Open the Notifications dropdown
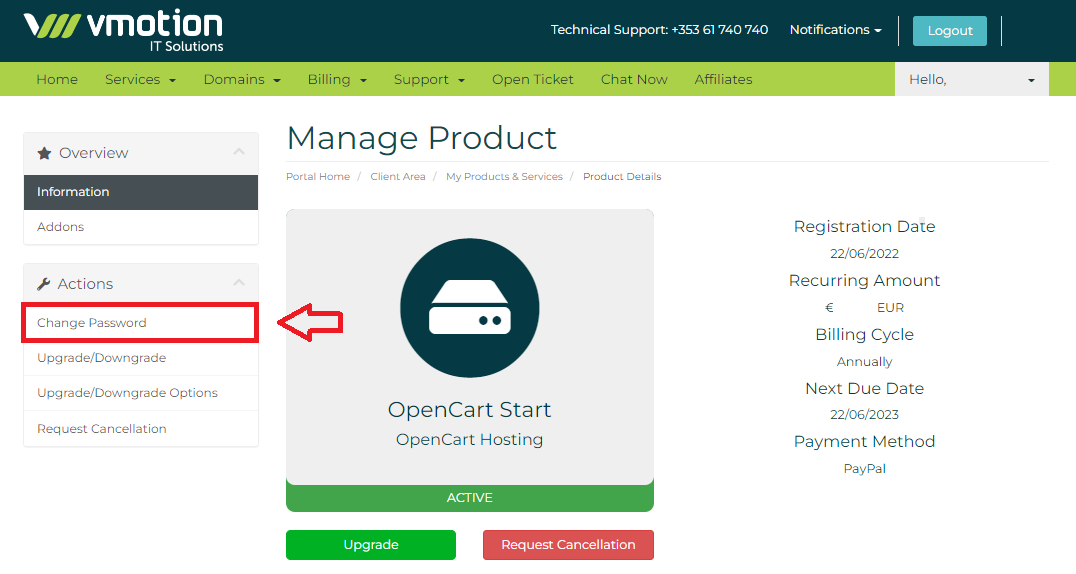1076x574 pixels. click(835, 30)
